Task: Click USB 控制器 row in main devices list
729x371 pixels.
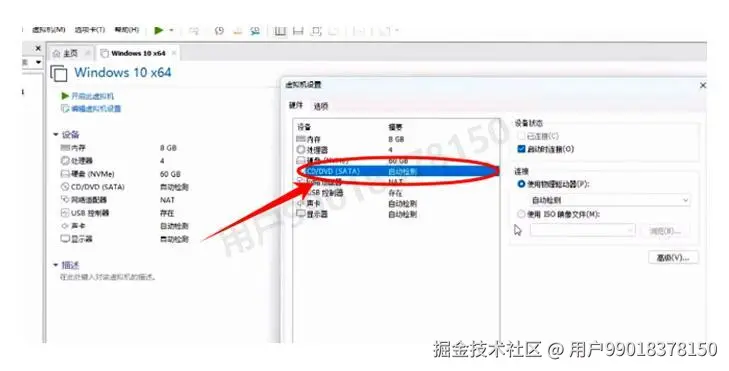Action: click(125, 213)
